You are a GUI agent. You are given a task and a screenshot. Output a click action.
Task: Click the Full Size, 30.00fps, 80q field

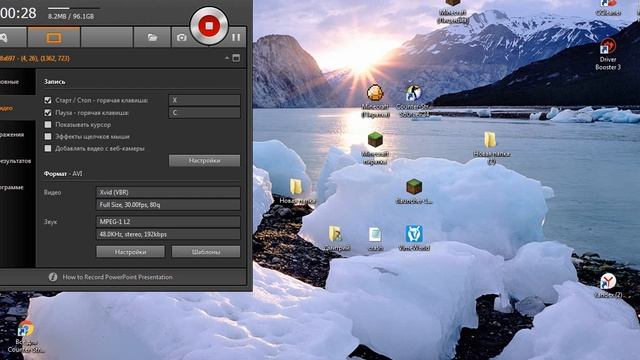pos(168,204)
